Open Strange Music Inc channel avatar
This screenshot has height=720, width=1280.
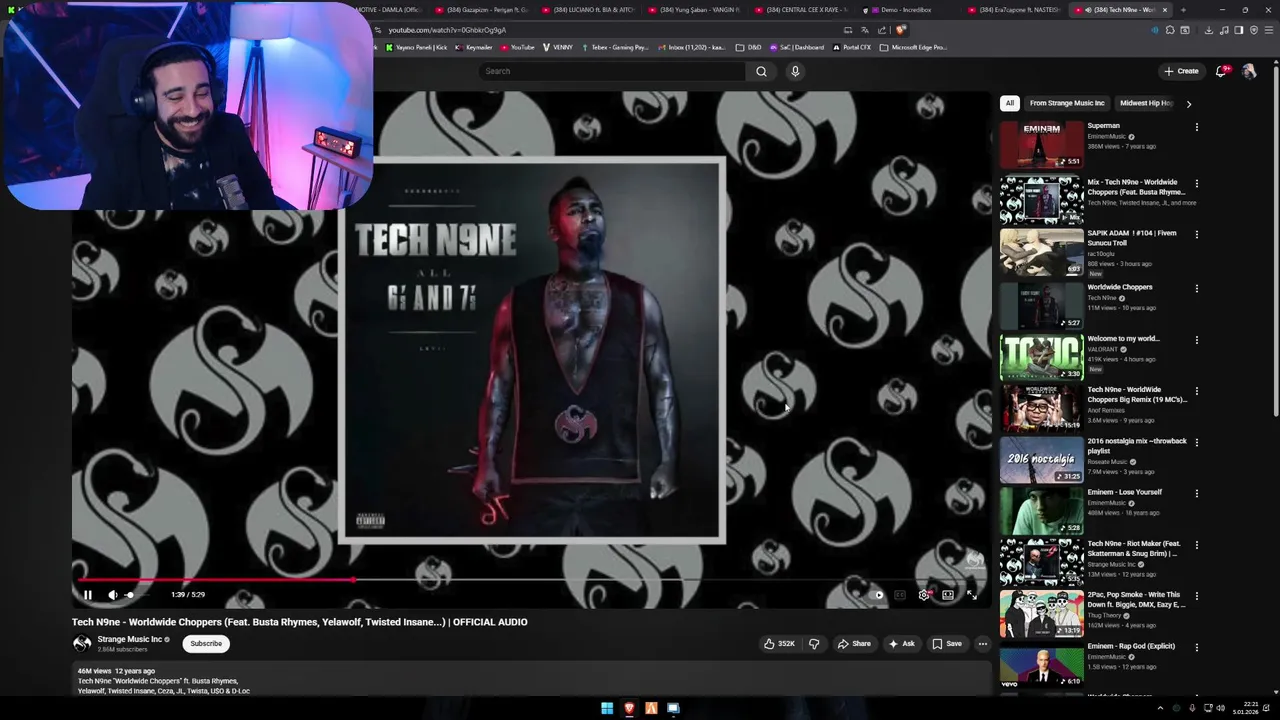pyautogui.click(x=82, y=644)
